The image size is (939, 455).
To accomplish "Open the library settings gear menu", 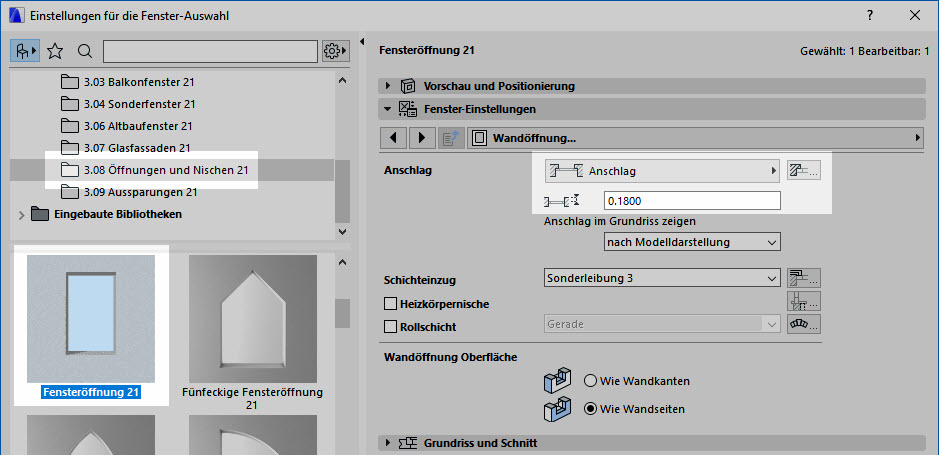I will [x=335, y=51].
